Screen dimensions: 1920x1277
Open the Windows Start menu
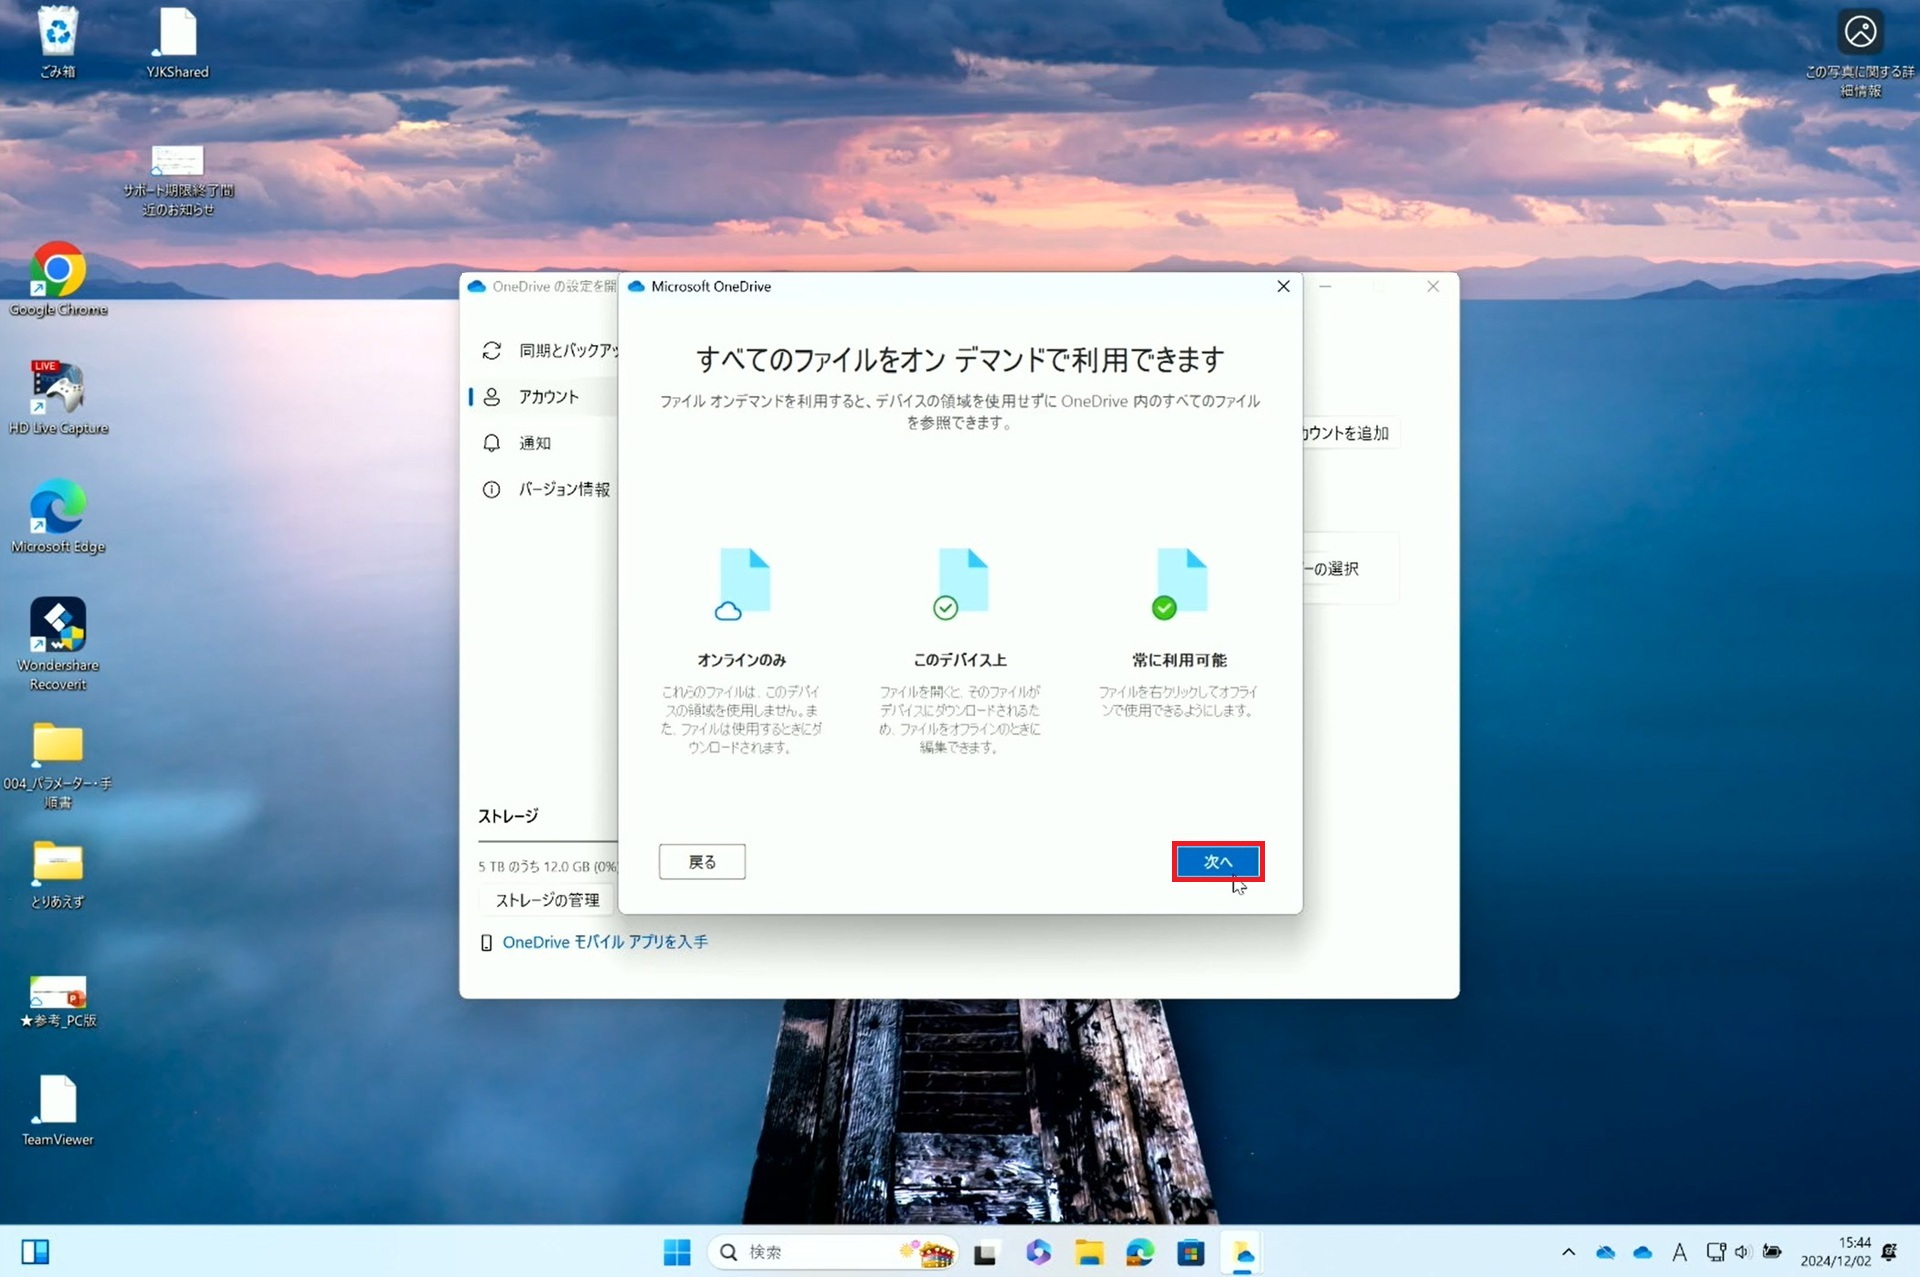click(x=677, y=1252)
